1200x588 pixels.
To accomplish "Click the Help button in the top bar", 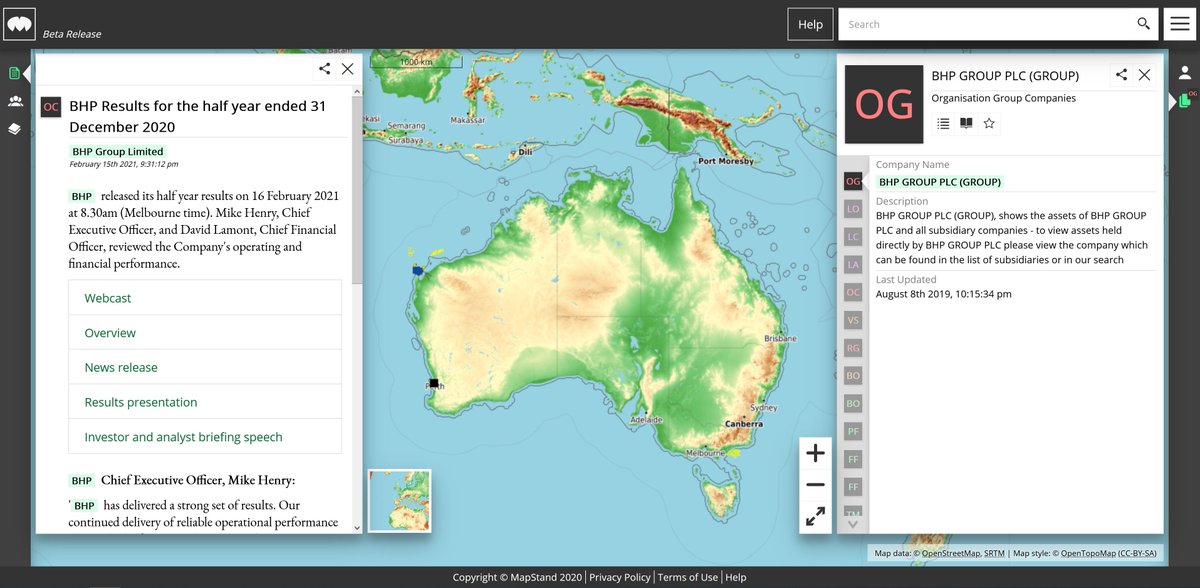I will tap(810, 24).
